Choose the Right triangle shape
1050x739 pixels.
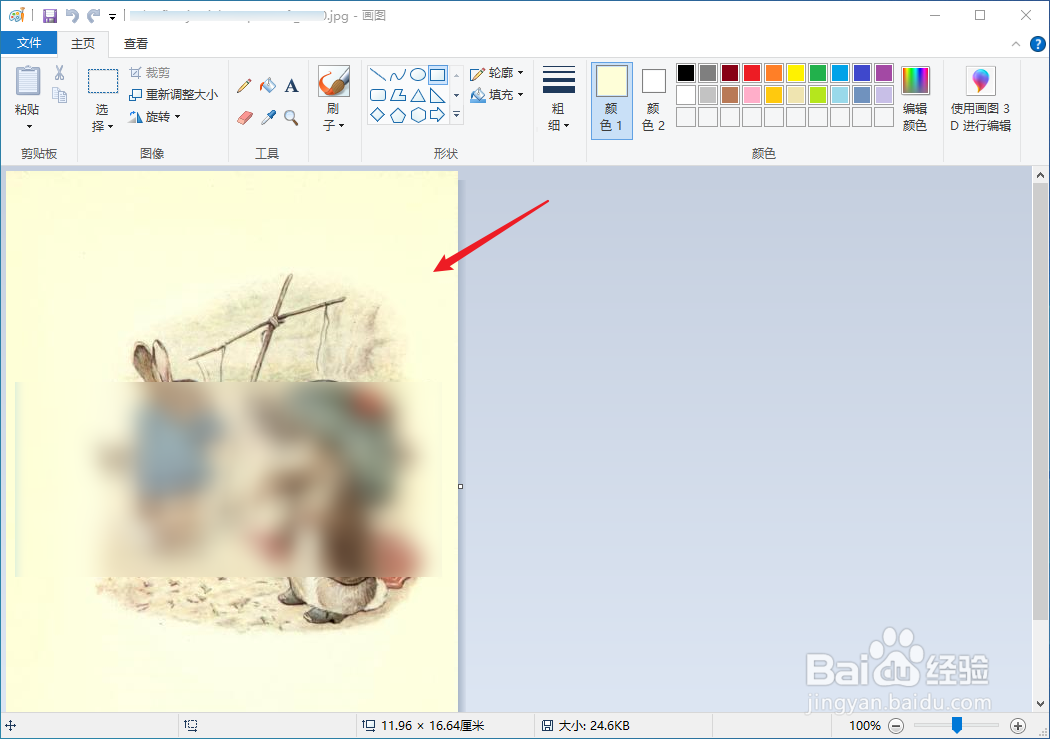tap(437, 95)
